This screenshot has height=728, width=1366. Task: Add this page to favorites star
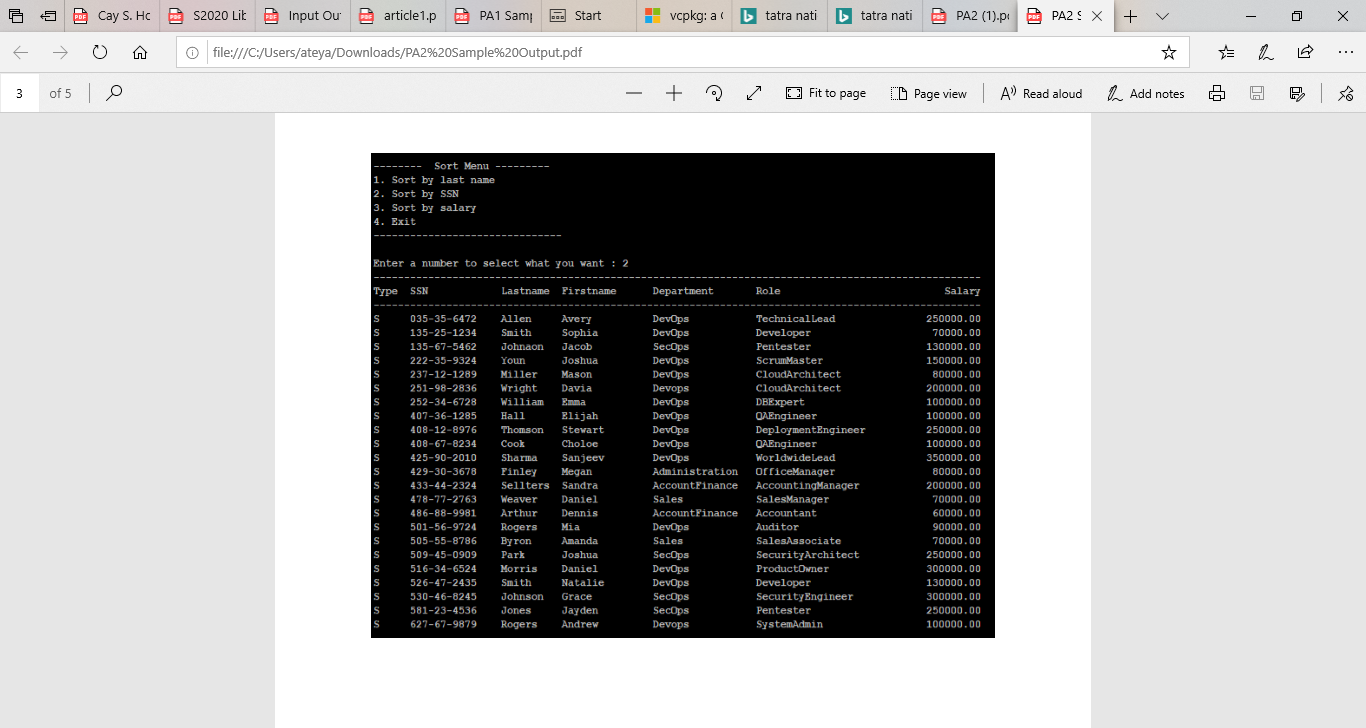(x=1168, y=53)
